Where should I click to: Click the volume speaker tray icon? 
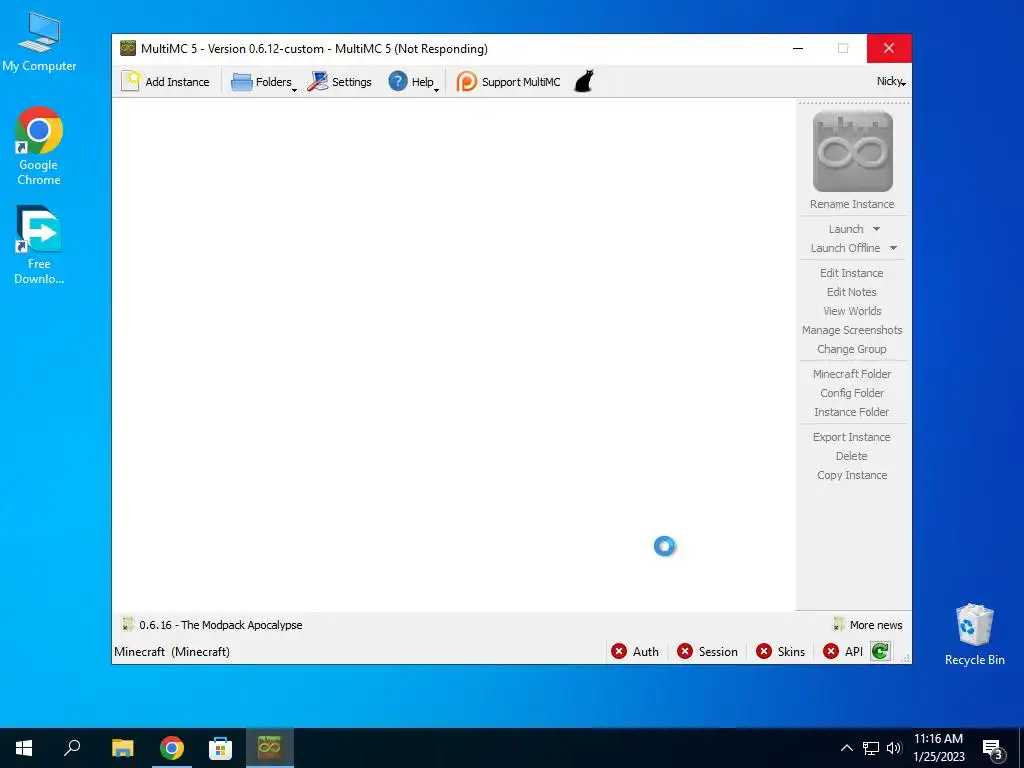894,748
